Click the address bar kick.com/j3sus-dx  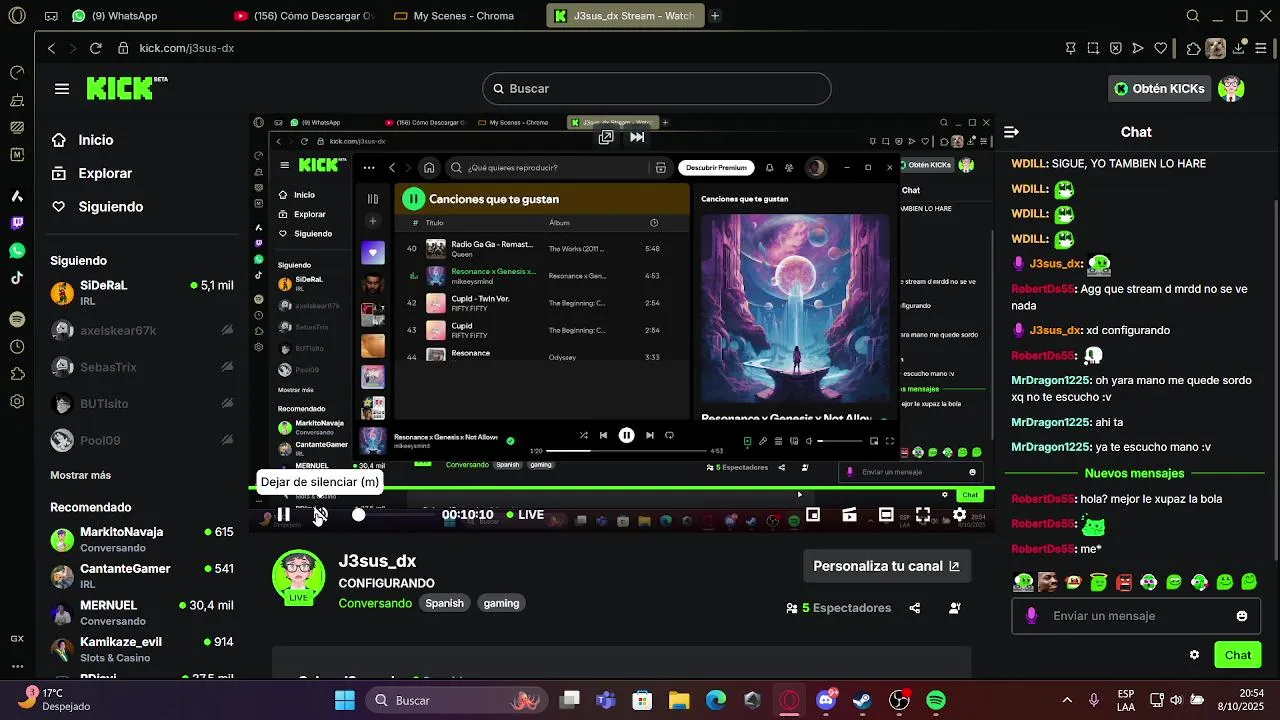tap(186, 48)
